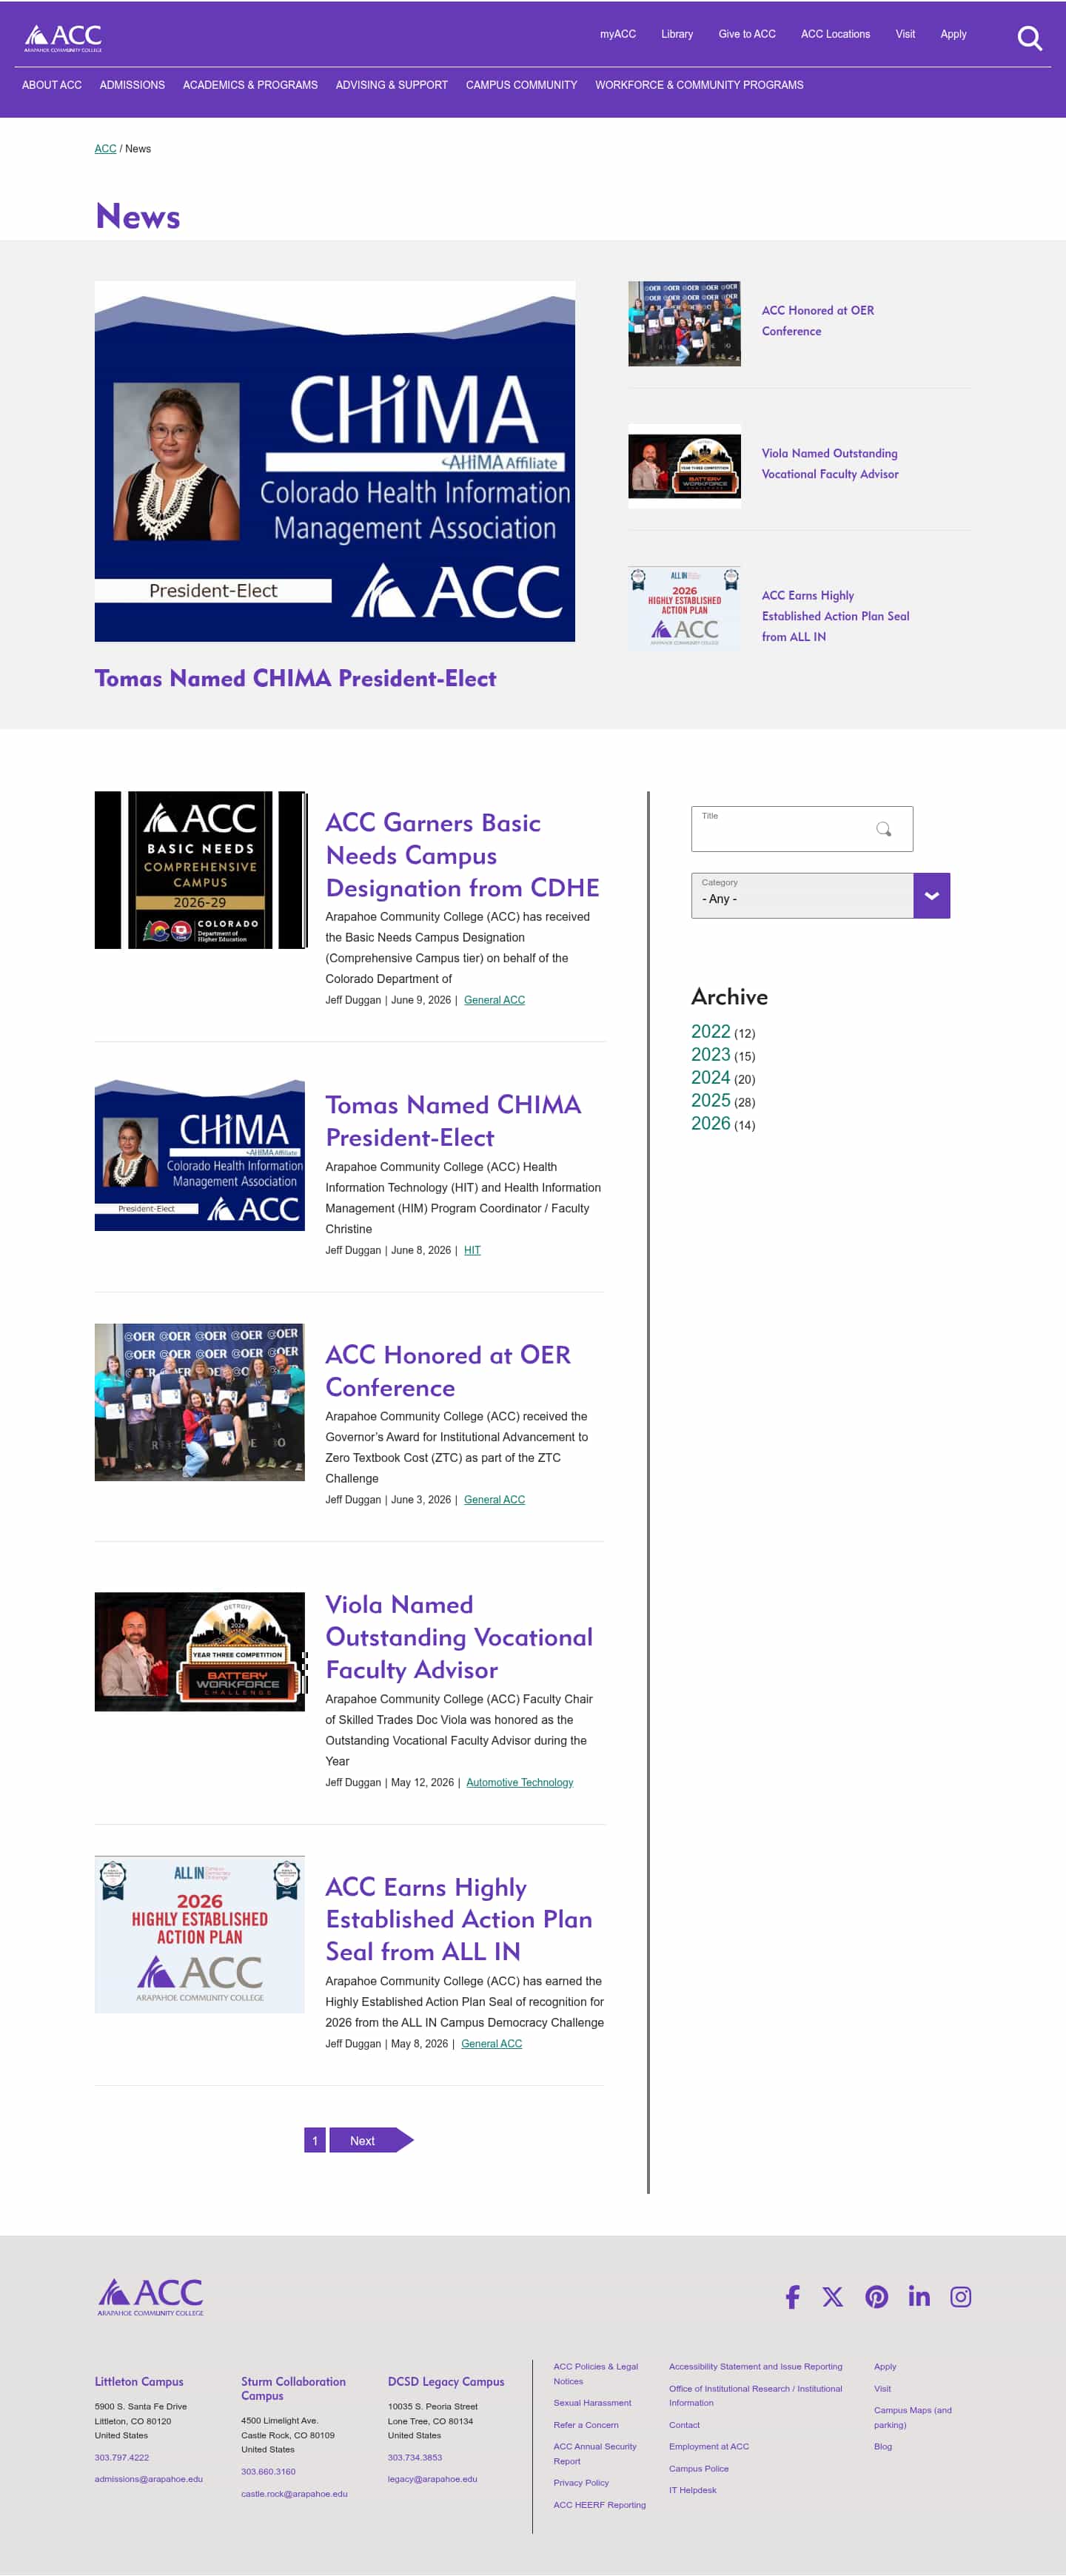Click General ACC tag on the June 9 article
Screen dimensions: 1066x2576
tap(494, 1000)
